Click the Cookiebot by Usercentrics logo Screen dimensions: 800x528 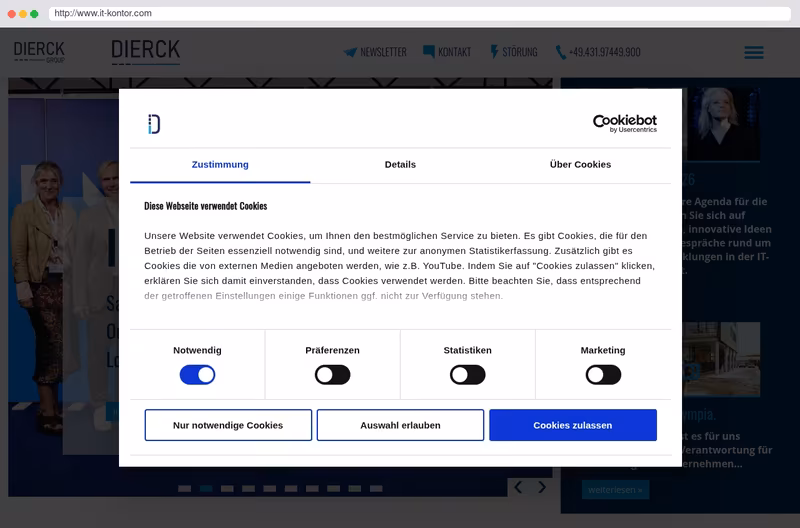pos(624,123)
